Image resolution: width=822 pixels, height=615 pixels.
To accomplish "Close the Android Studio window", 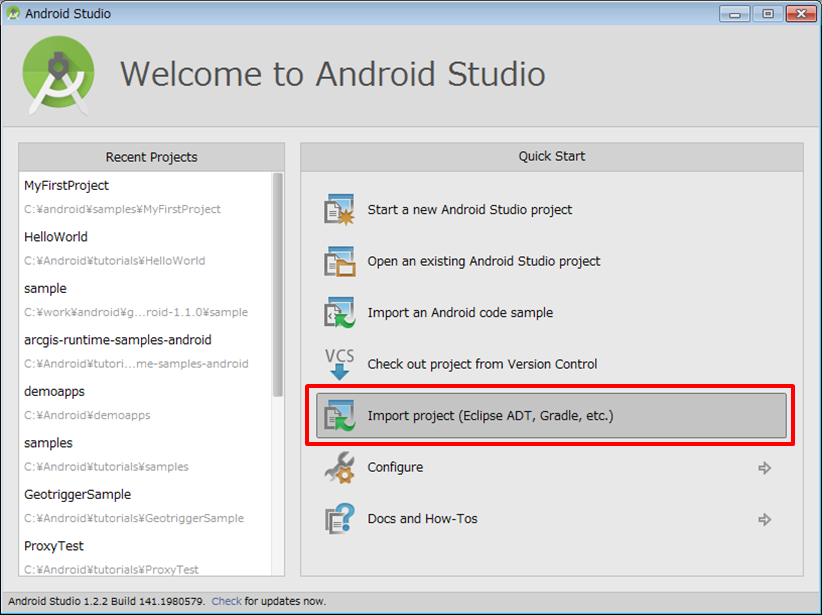I will [801, 14].
